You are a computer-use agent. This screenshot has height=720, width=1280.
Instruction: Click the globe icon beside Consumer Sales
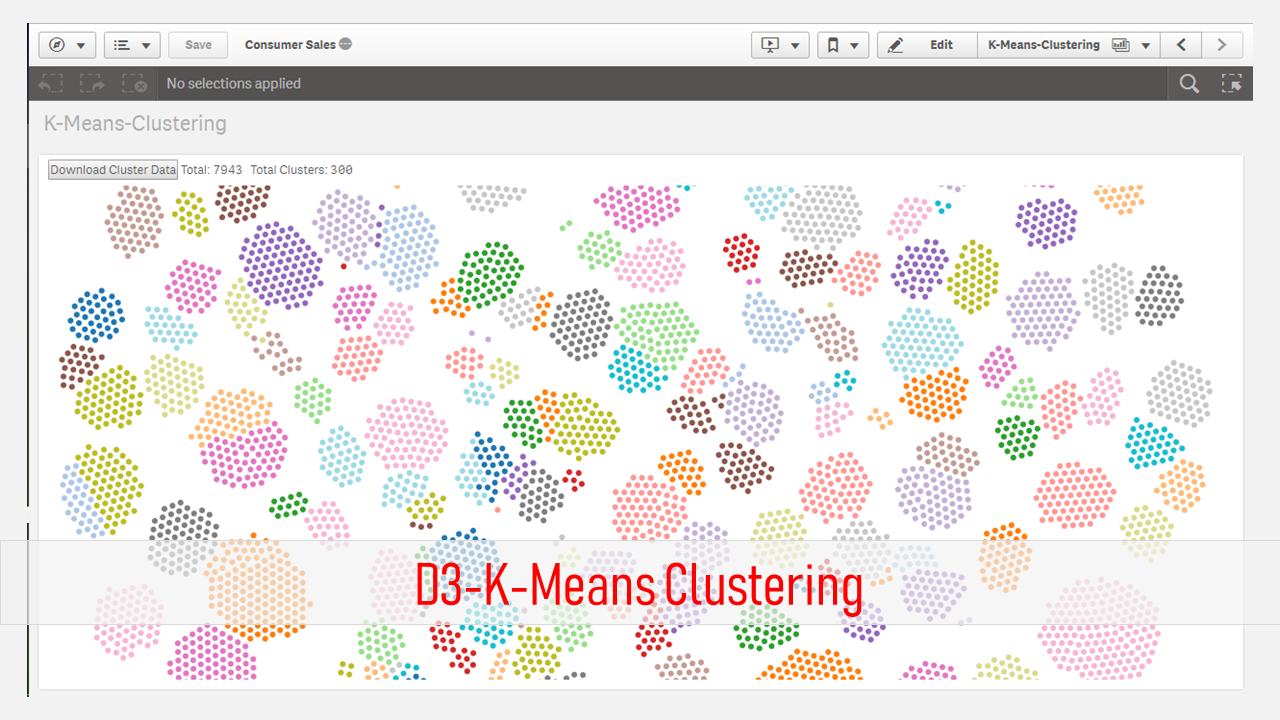point(345,44)
